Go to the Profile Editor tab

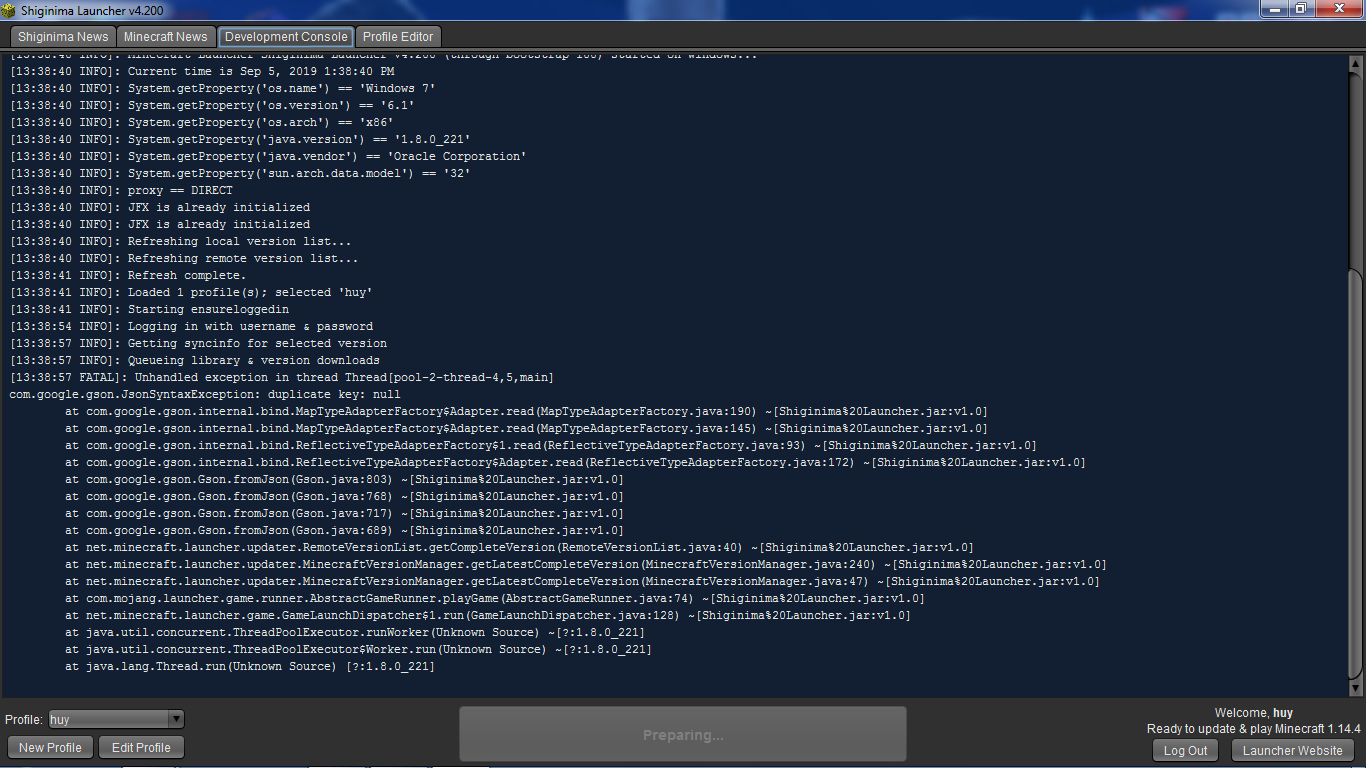[398, 37]
